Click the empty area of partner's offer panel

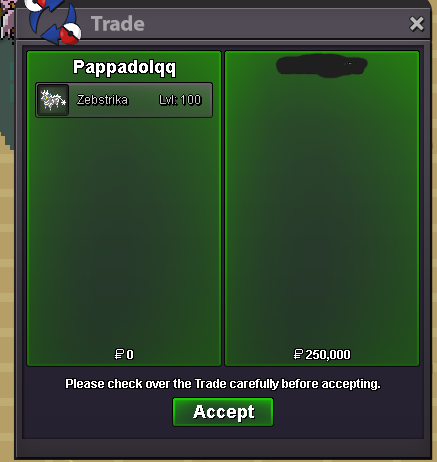[x=322, y=213]
